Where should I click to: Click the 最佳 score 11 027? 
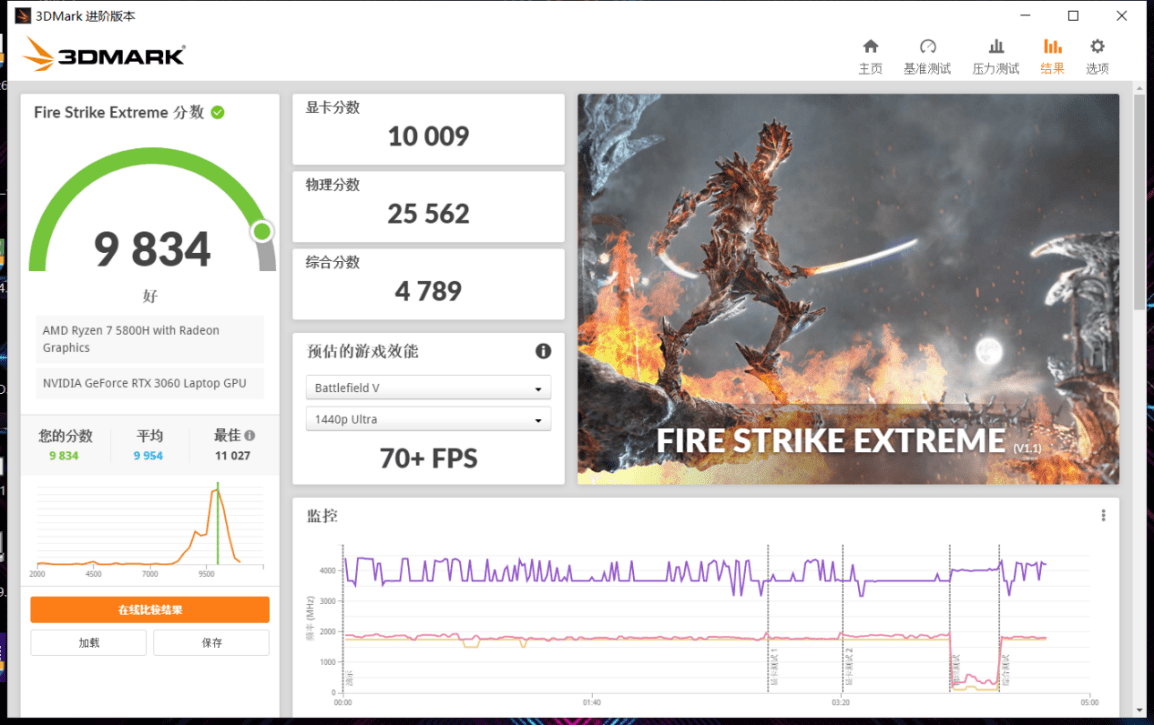coord(233,456)
